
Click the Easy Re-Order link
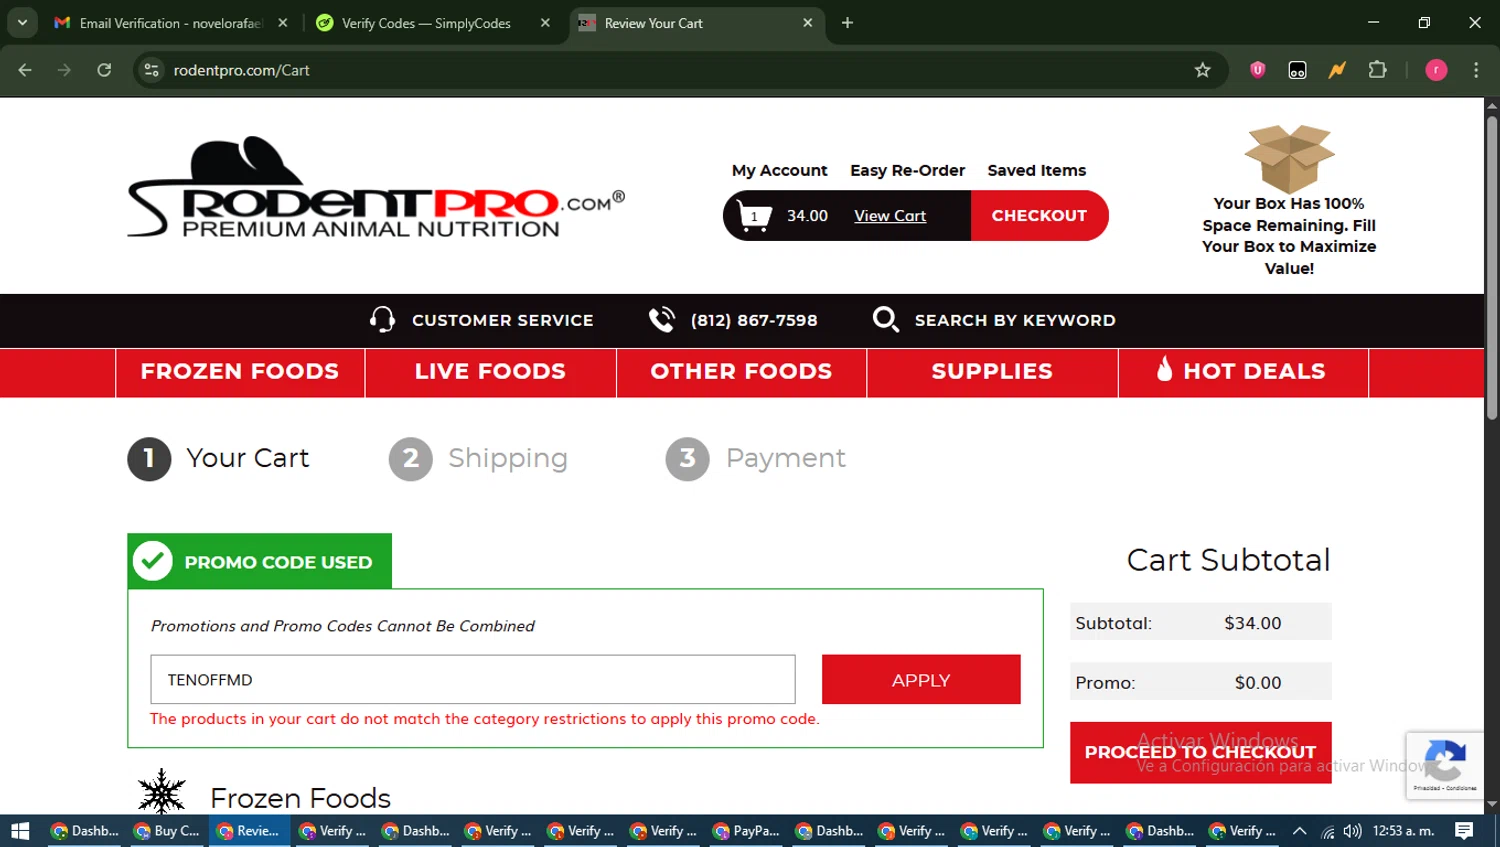click(x=907, y=170)
